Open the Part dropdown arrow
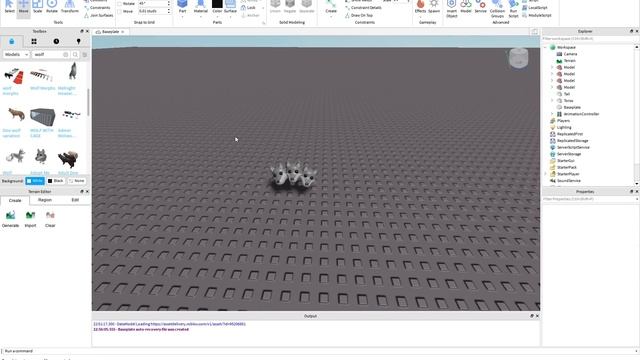This screenshot has height=360, width=640. (182, 17)
